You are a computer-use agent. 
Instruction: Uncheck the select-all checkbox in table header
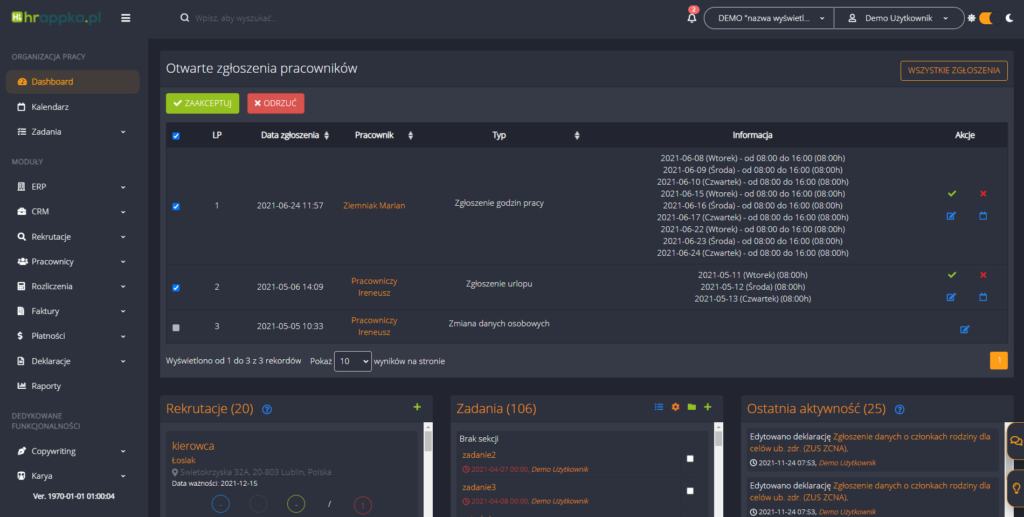pyautogui.click(x=177, y=136)
